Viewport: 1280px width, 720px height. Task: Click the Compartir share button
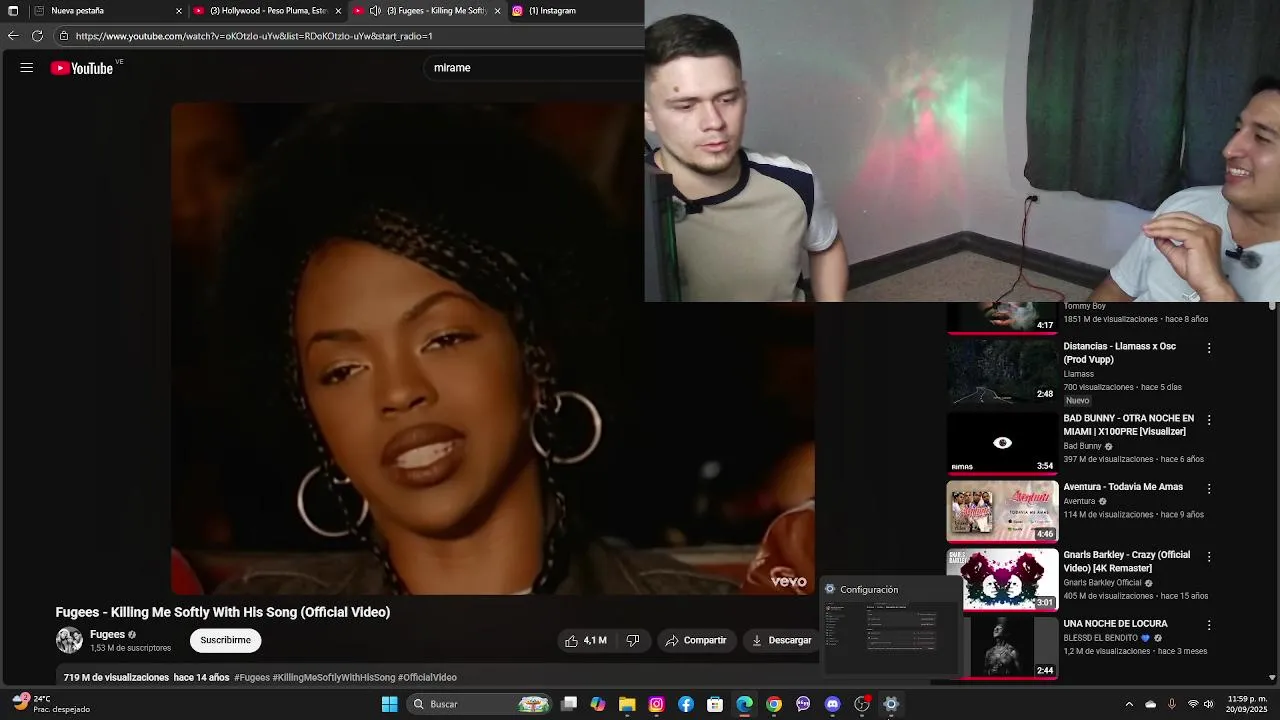coord(696,640)
